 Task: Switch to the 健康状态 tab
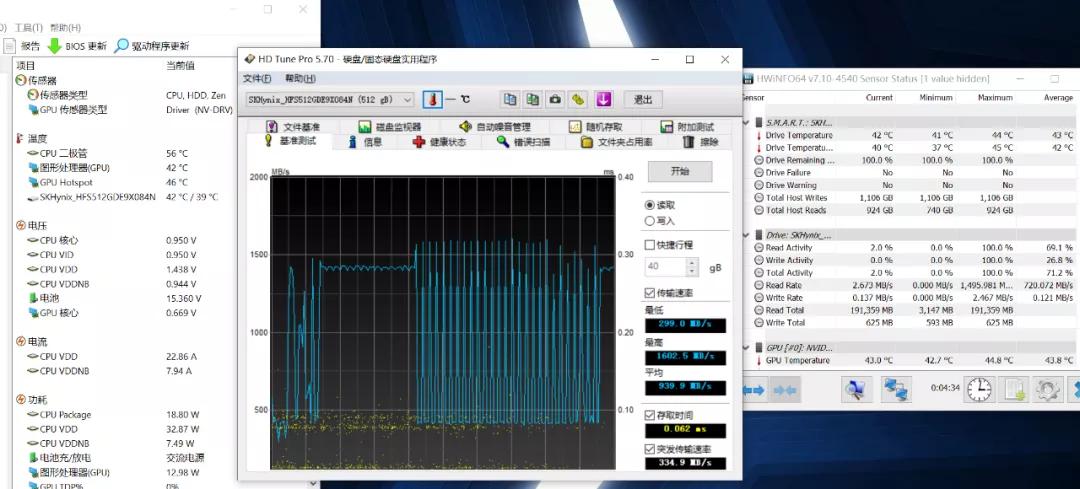[439, 142]
